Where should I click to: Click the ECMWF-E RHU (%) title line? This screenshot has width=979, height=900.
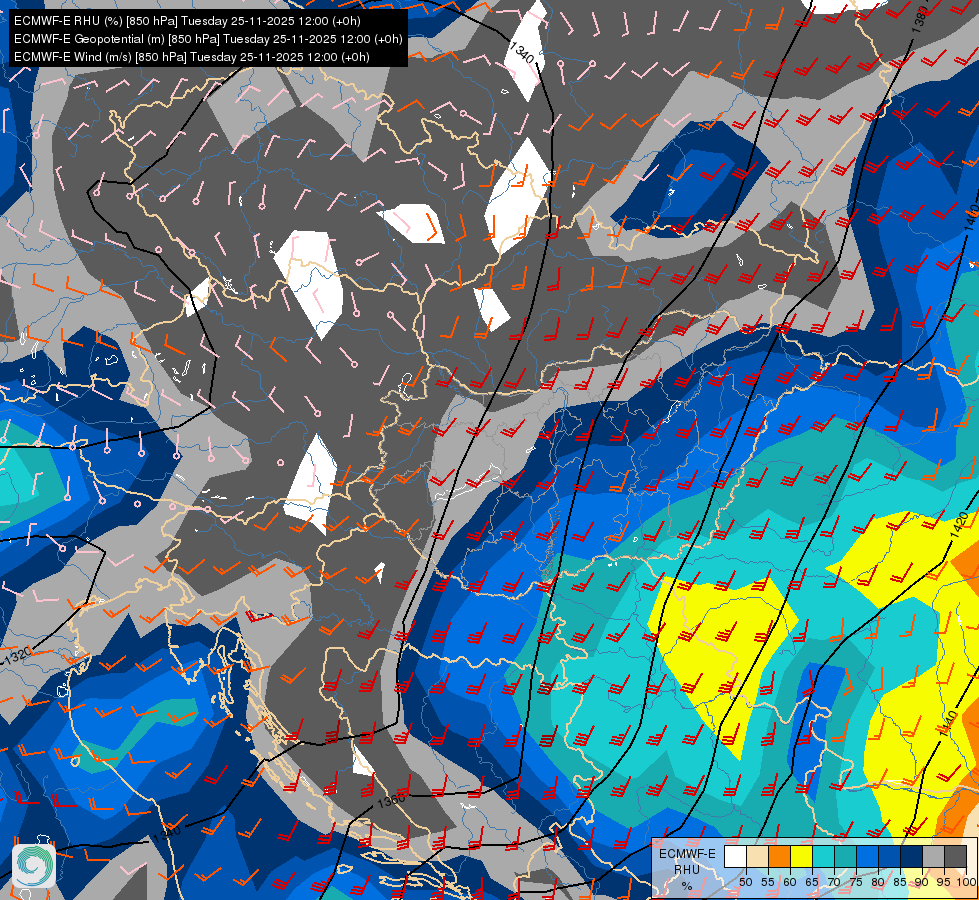point(187,21)
